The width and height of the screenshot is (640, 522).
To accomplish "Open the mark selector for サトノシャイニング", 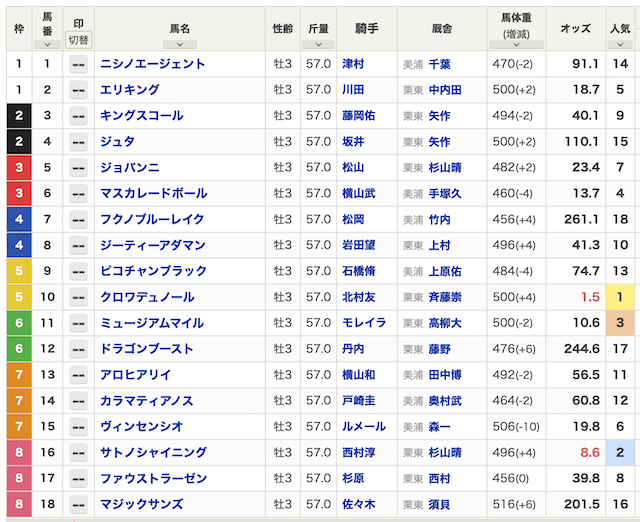I will point(78,454).
